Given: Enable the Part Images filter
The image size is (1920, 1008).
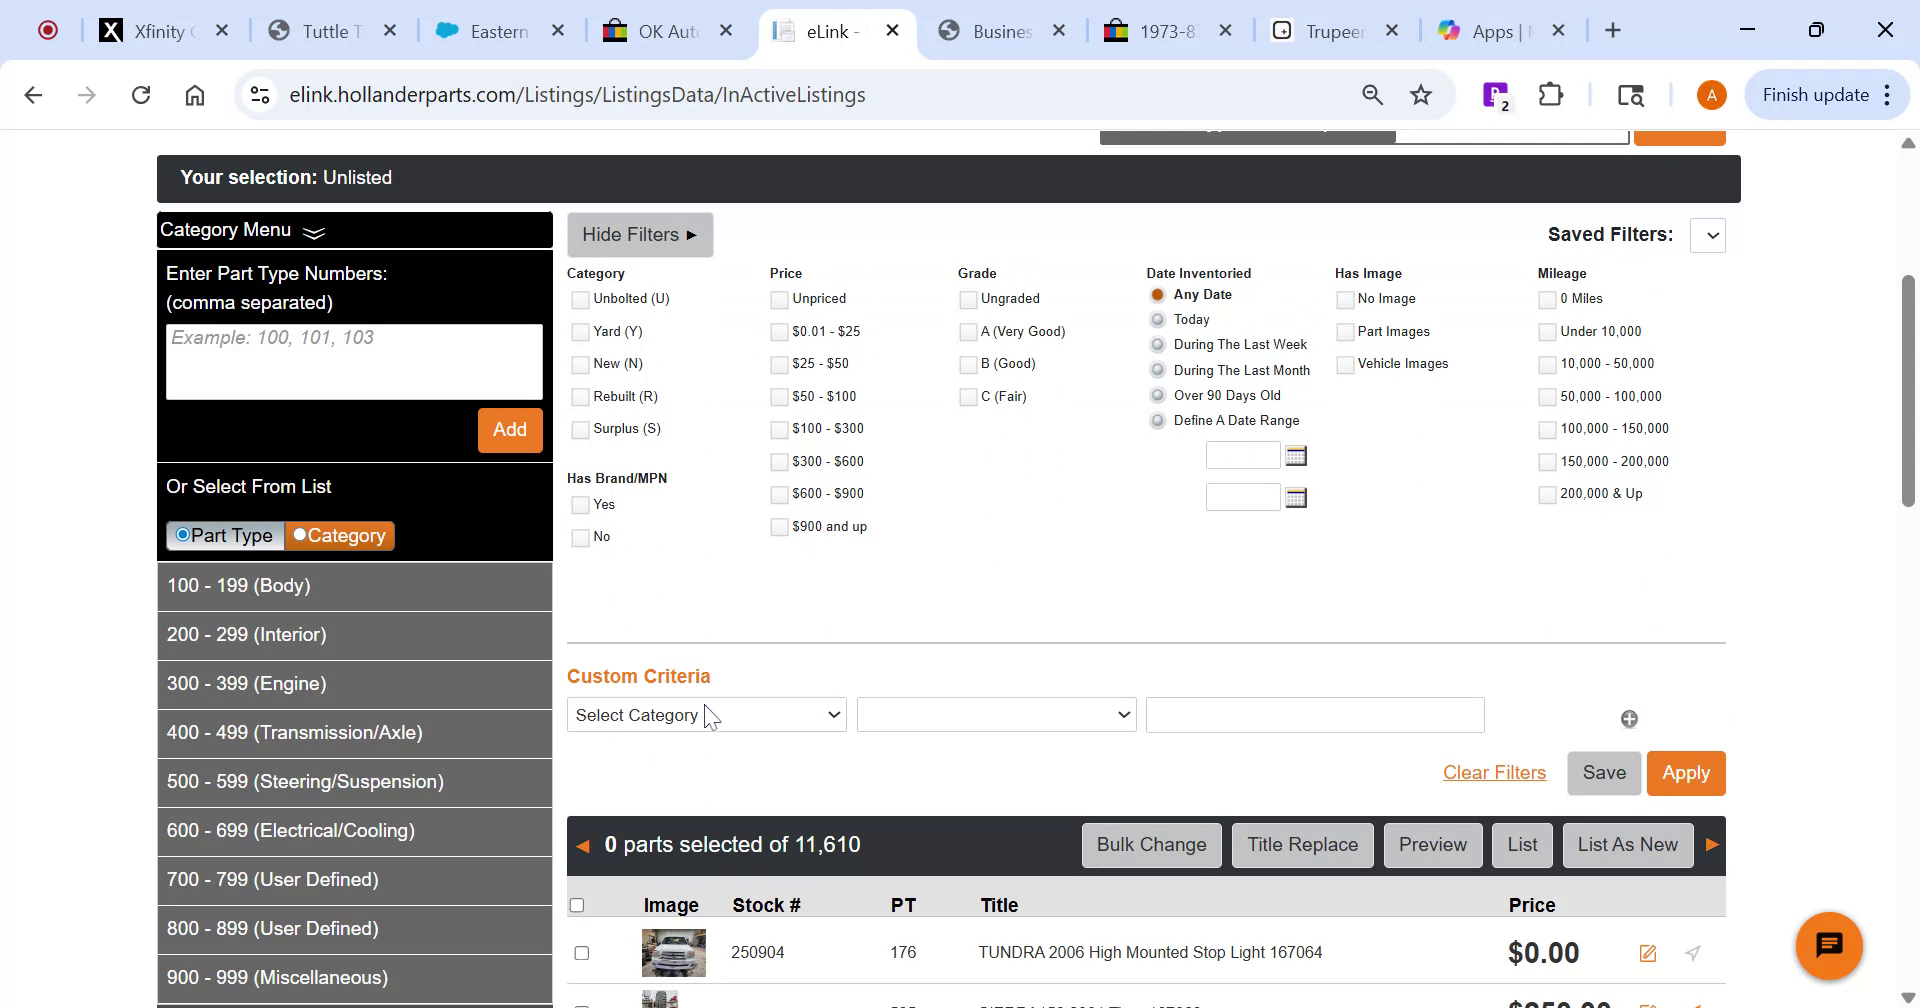Looking at the screenshot, I should pos(1345,331).
